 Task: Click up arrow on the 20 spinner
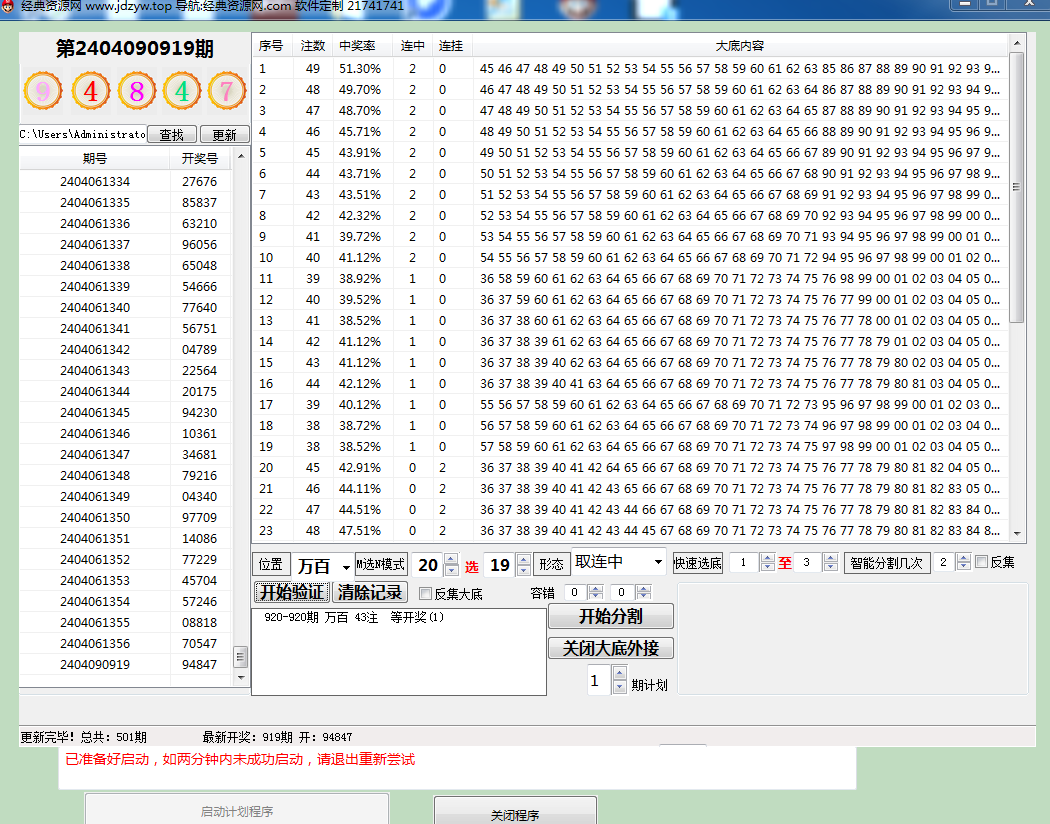[x=451, y=559]
